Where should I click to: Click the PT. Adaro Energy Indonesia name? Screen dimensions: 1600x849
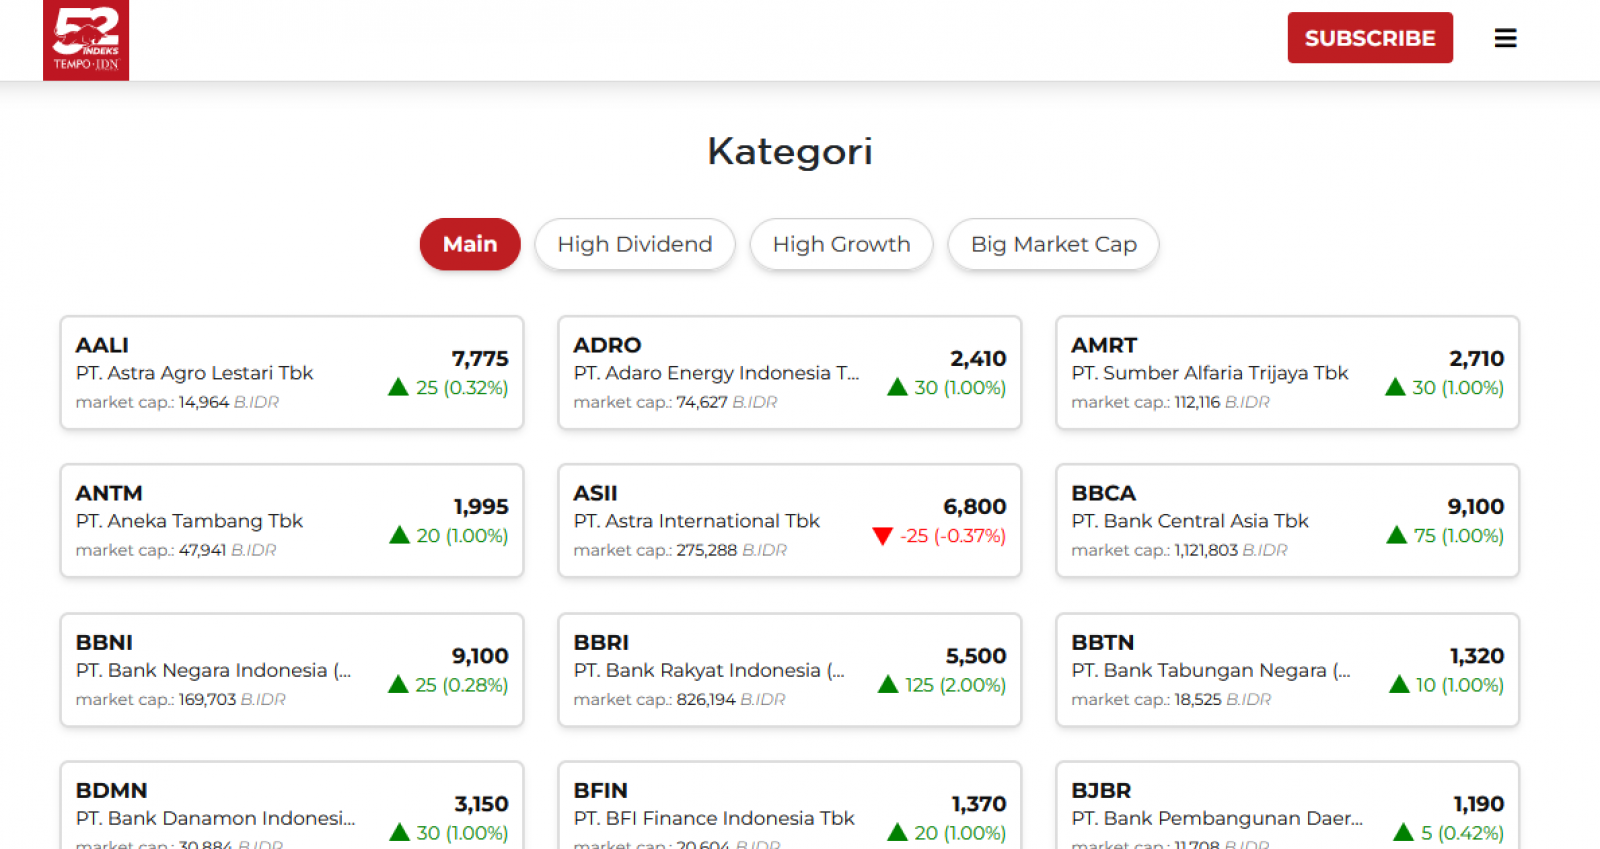tap(716, 373)
